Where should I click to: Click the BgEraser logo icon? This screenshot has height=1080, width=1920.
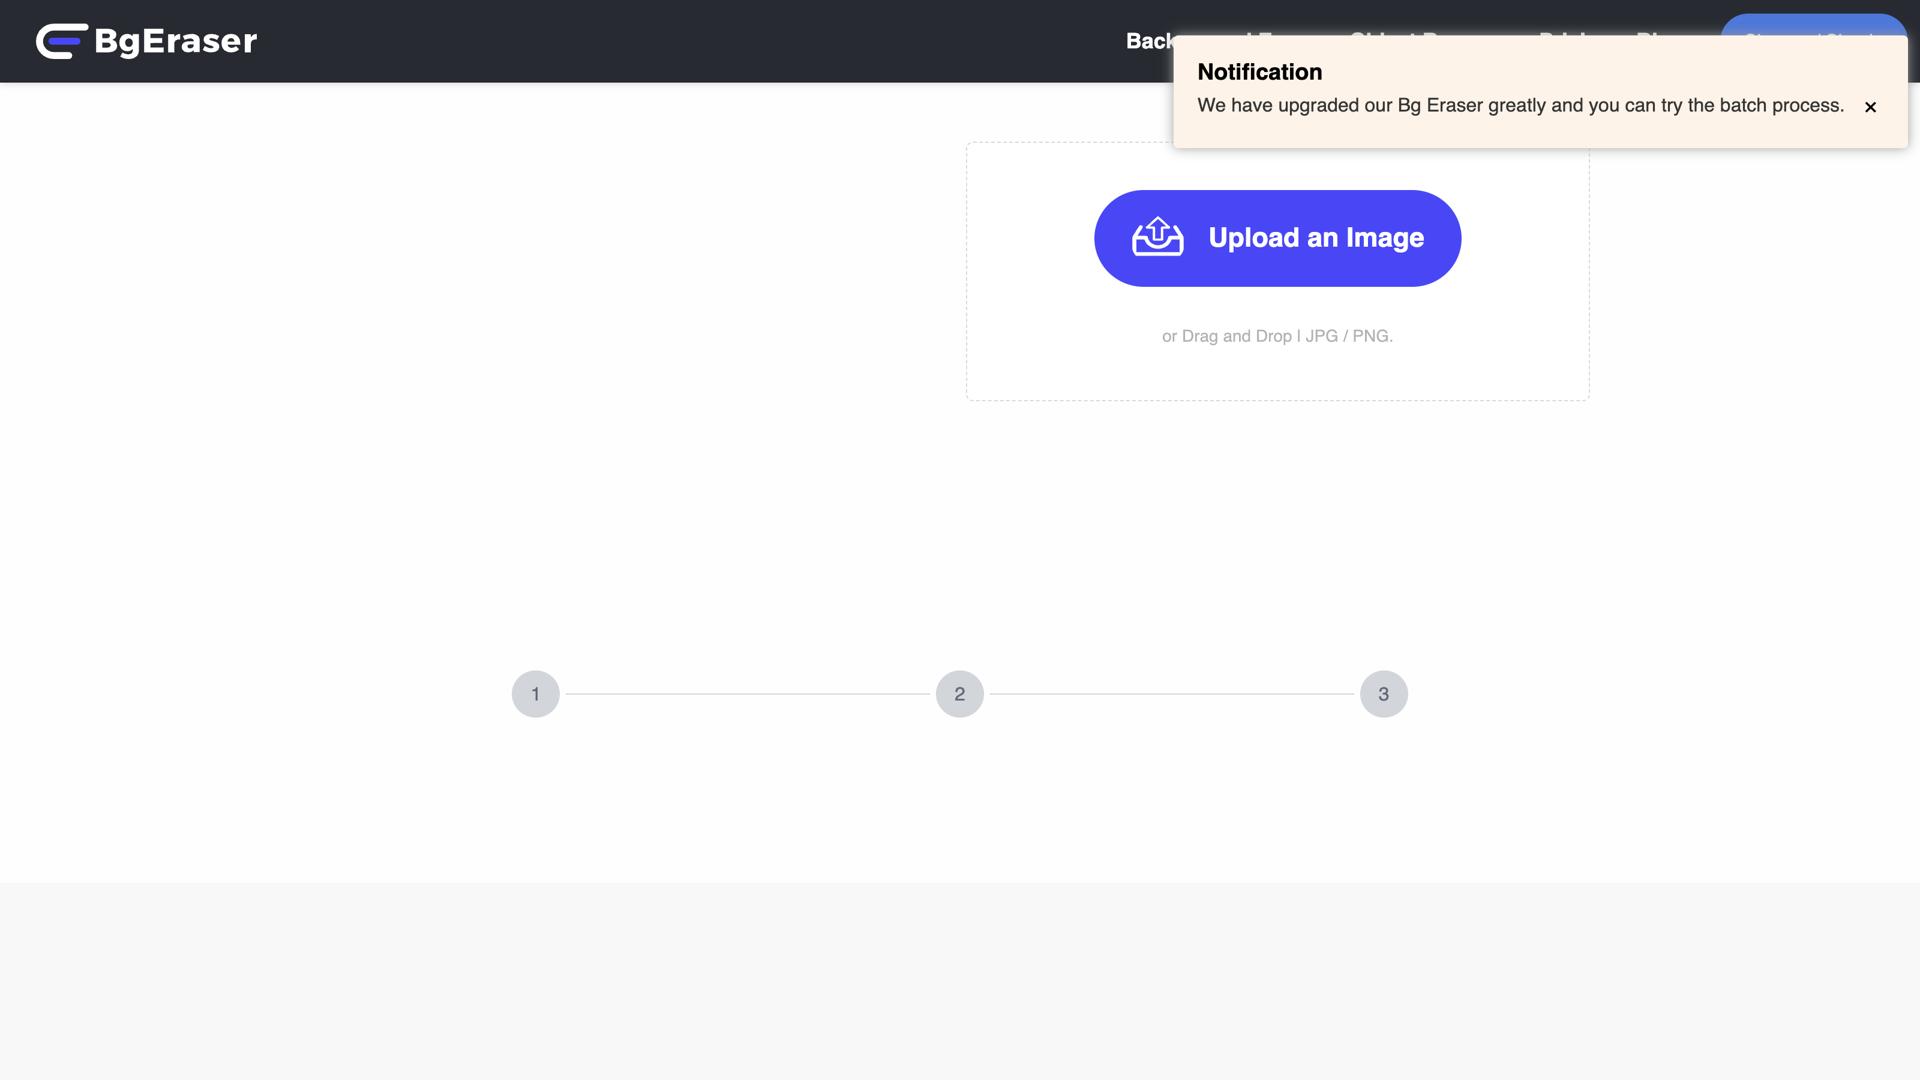pyautogui.click(x=62, y=41)
